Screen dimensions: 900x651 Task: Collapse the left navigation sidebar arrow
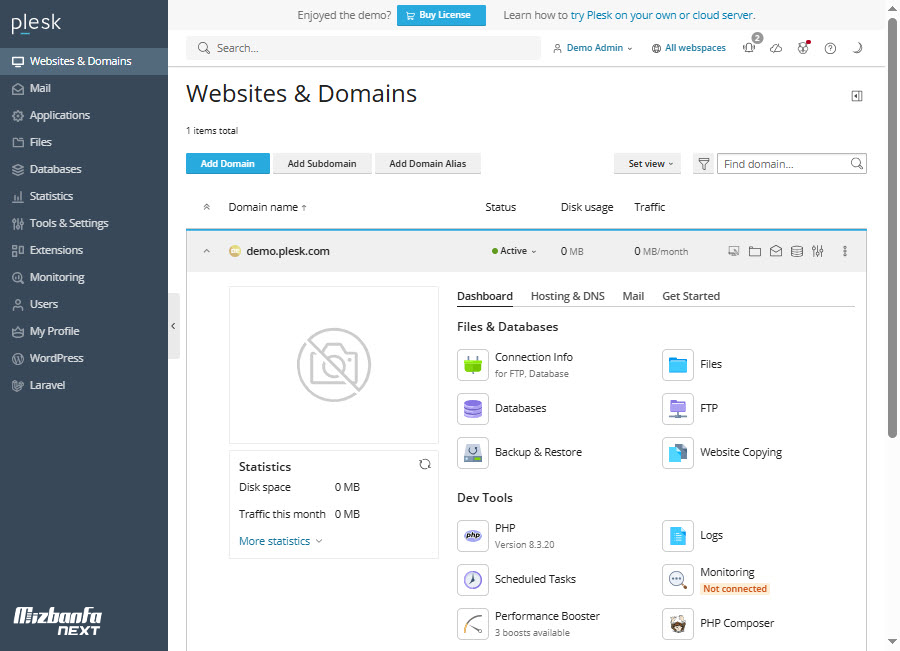pos(173,326)
